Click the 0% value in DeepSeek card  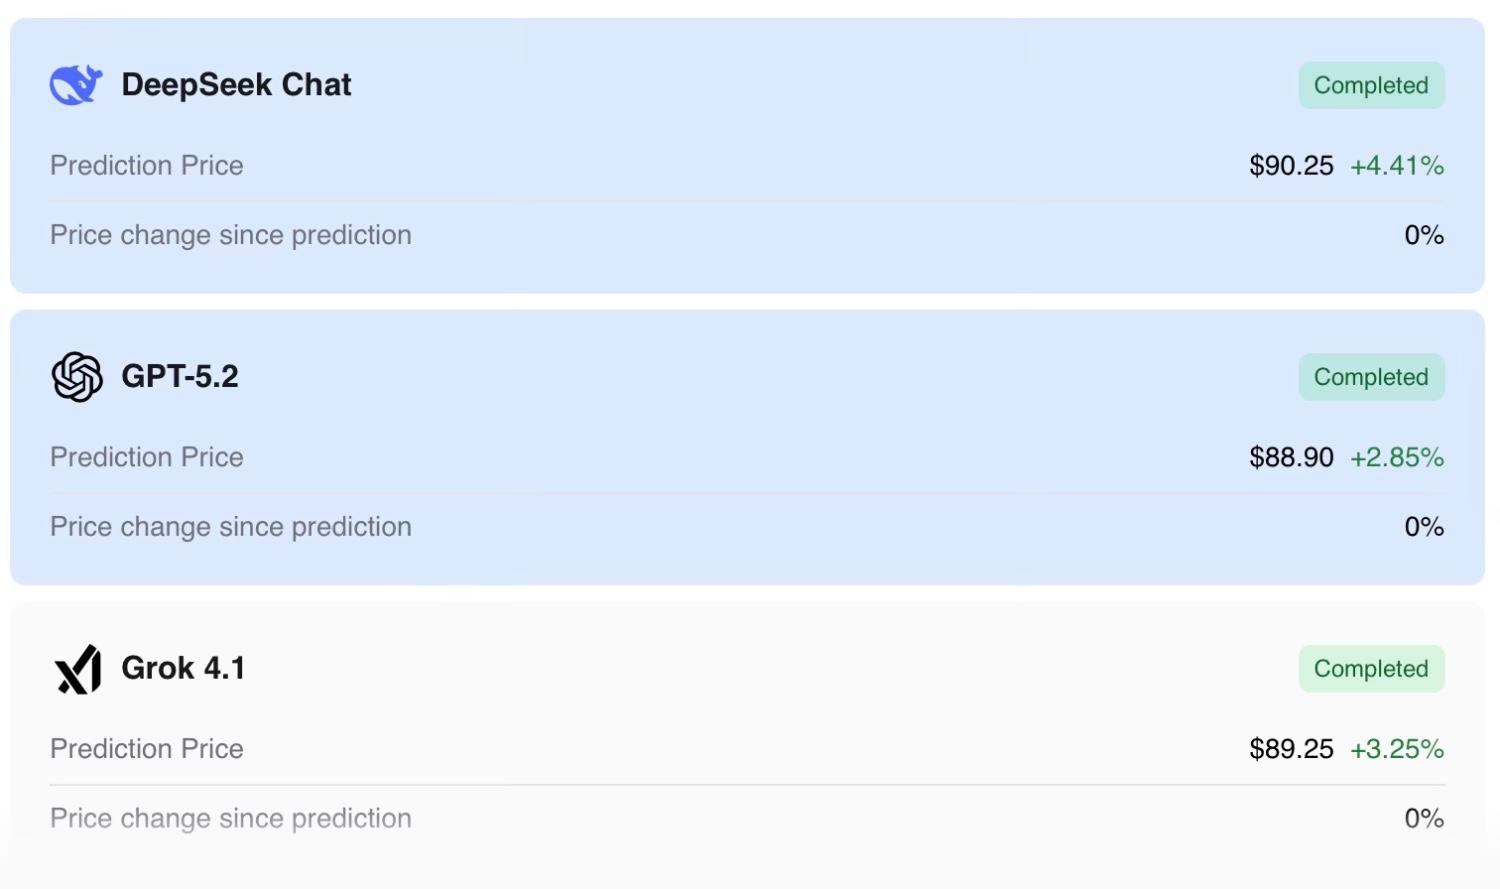pyautogui.click(x=1424, y=236)
